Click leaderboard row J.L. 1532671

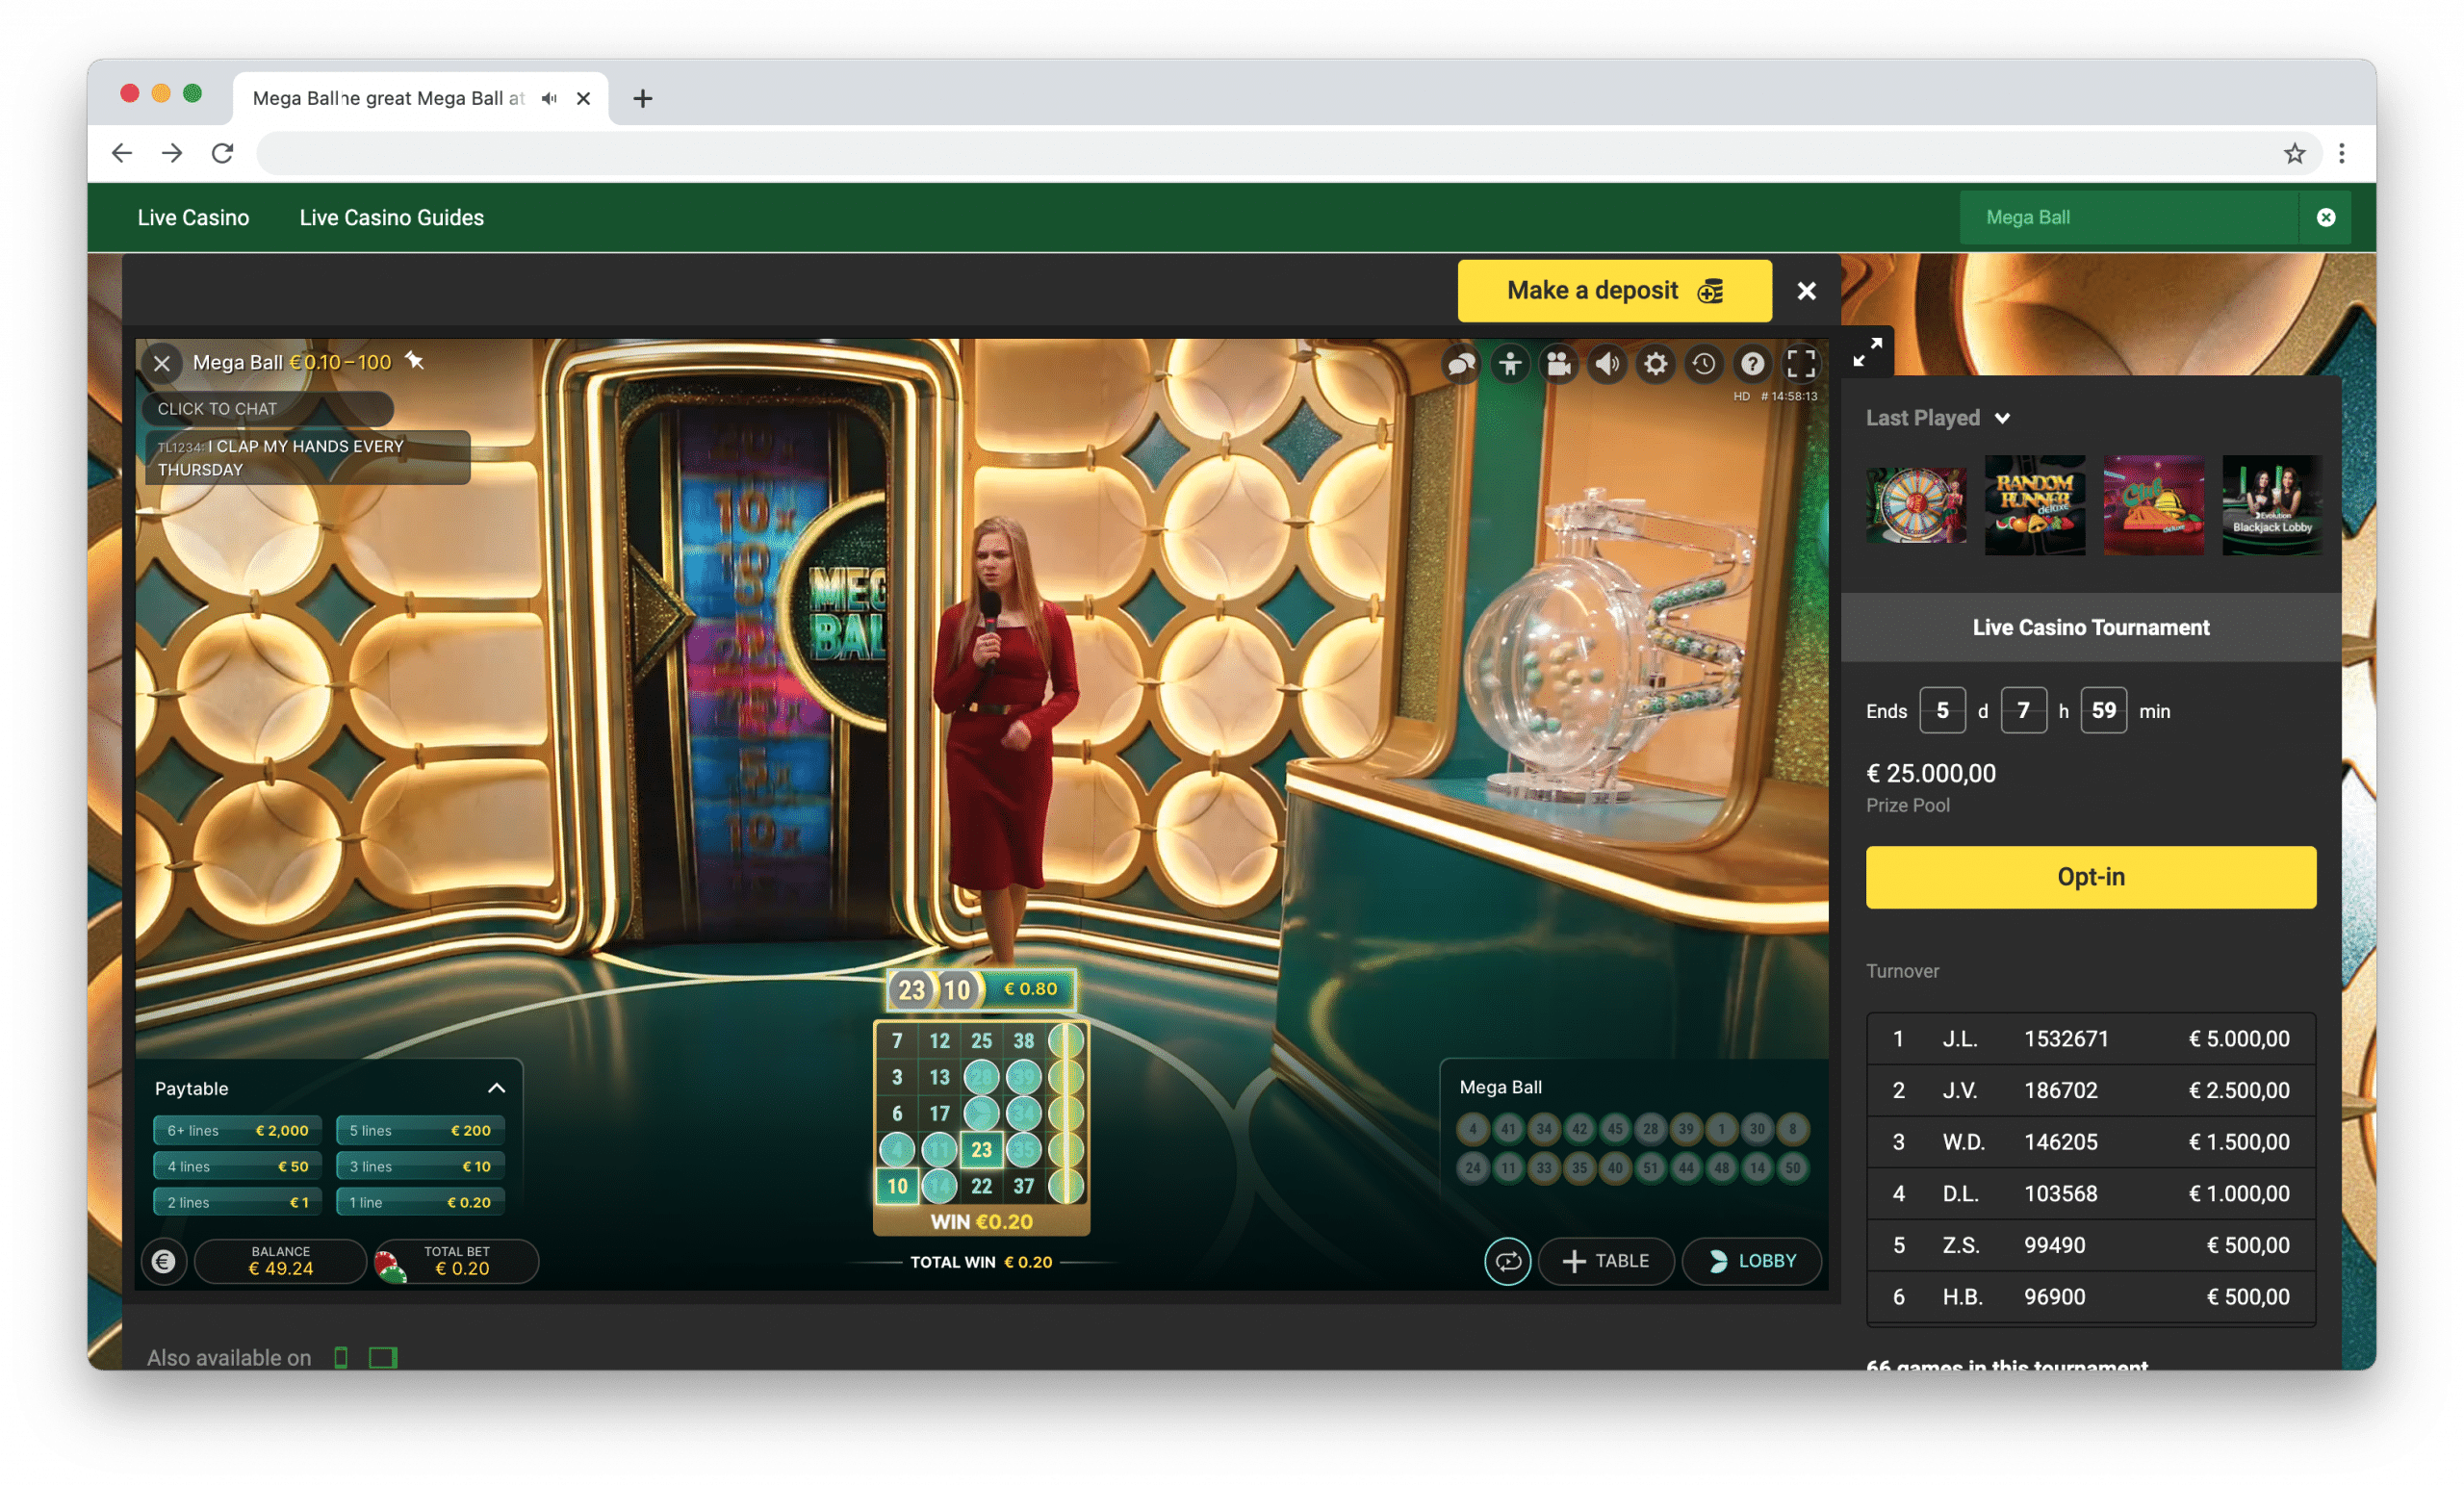(x=2091, y=1039)
